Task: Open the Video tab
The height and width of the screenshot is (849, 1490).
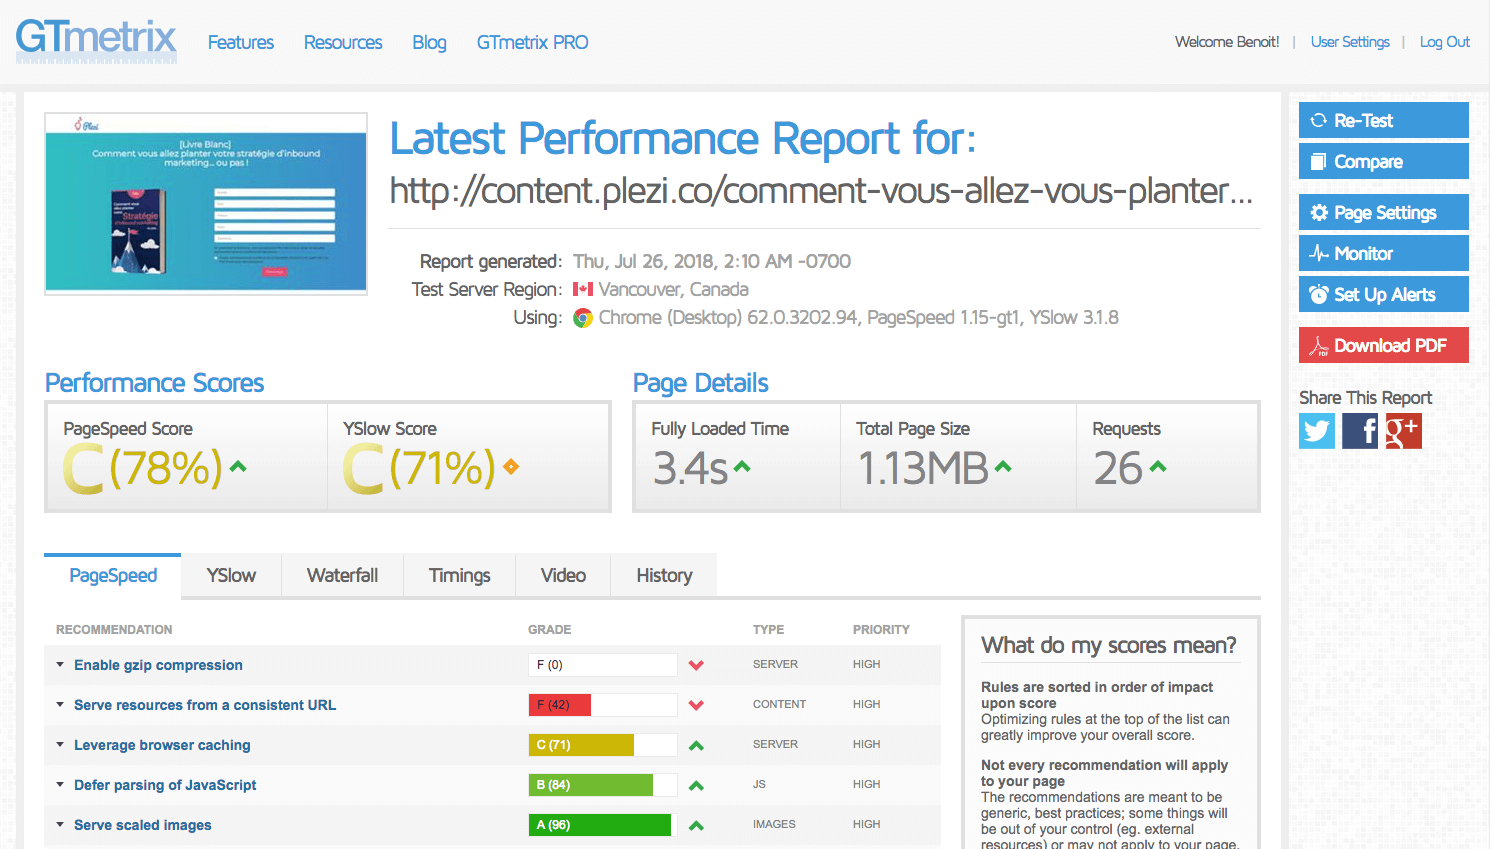Action: point(563,576)
